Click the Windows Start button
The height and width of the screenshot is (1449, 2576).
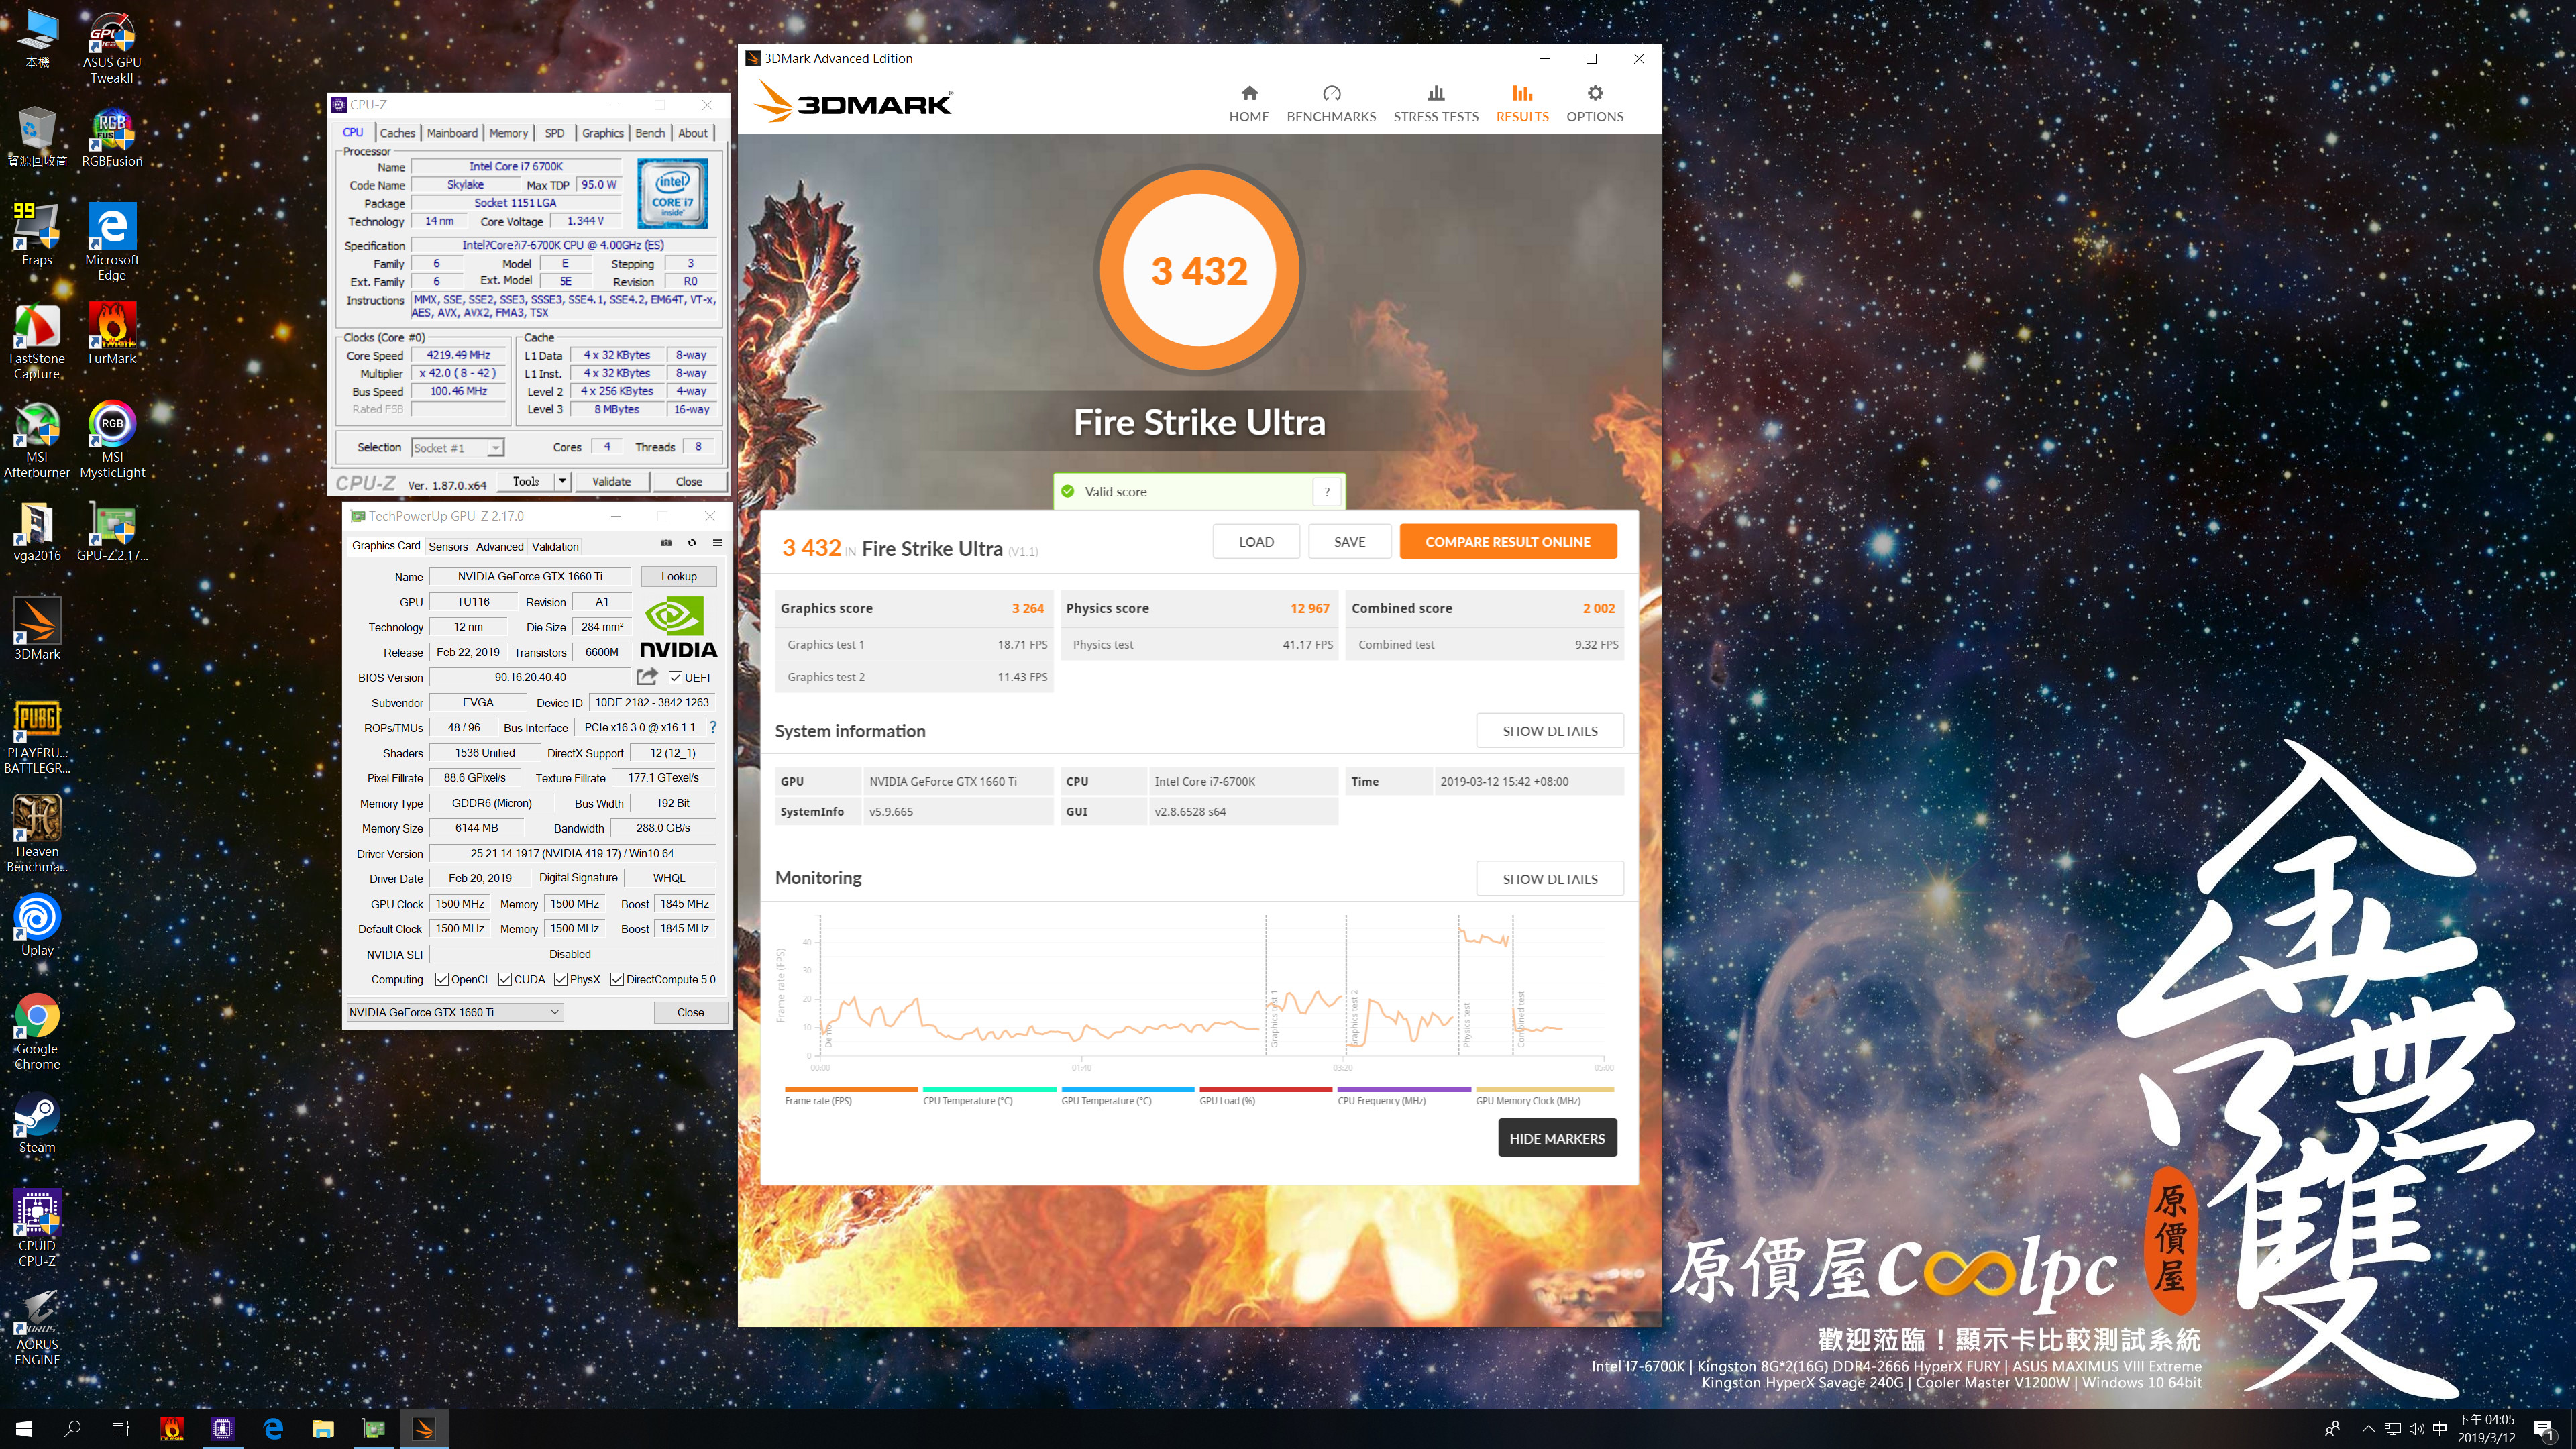(x=24, y=1429)
